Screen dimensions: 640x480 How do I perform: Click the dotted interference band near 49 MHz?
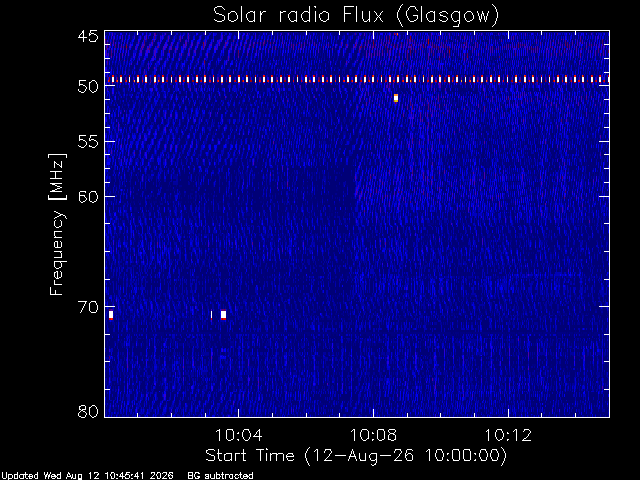point(357,79)
